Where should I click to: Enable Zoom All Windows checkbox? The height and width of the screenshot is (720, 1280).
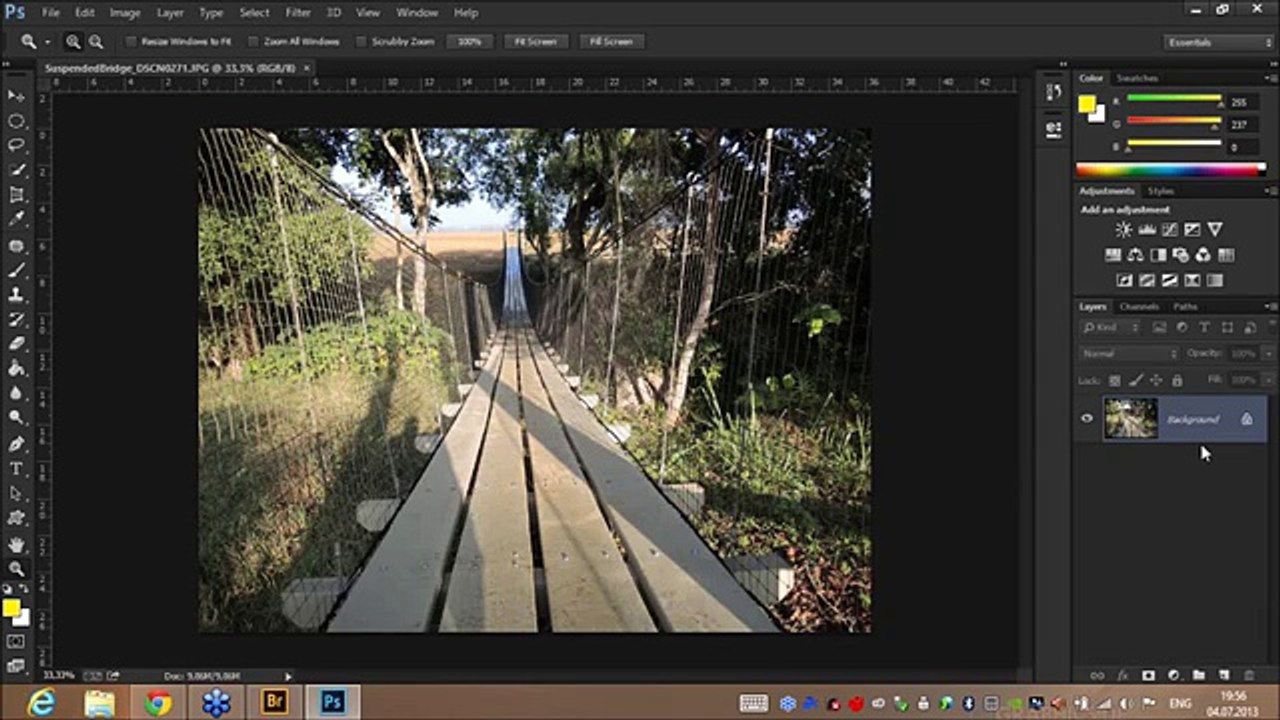(x=254, y=42)
